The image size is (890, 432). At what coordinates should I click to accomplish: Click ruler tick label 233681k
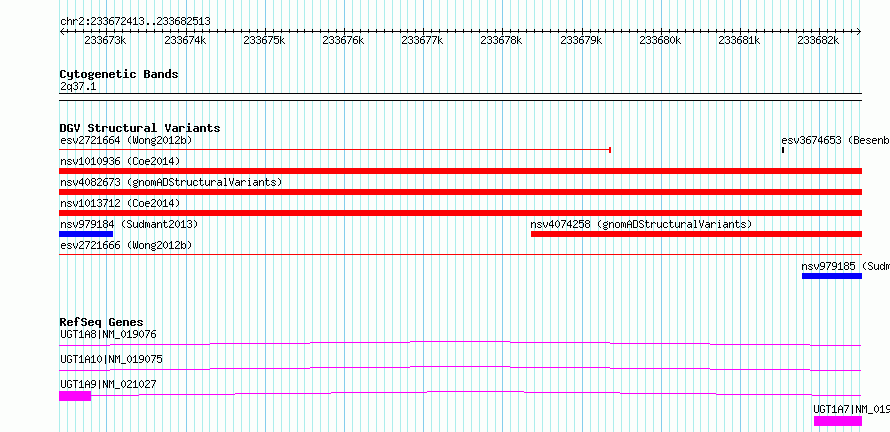point(740,40)
